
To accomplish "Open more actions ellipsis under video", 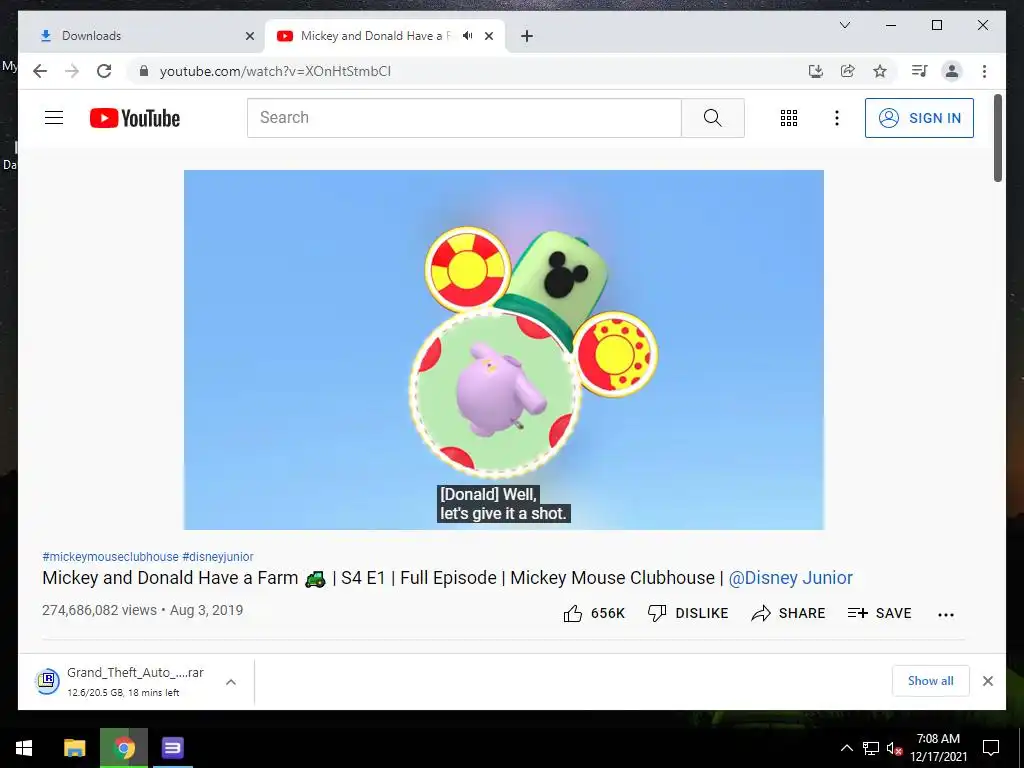I will click(946, 614).
